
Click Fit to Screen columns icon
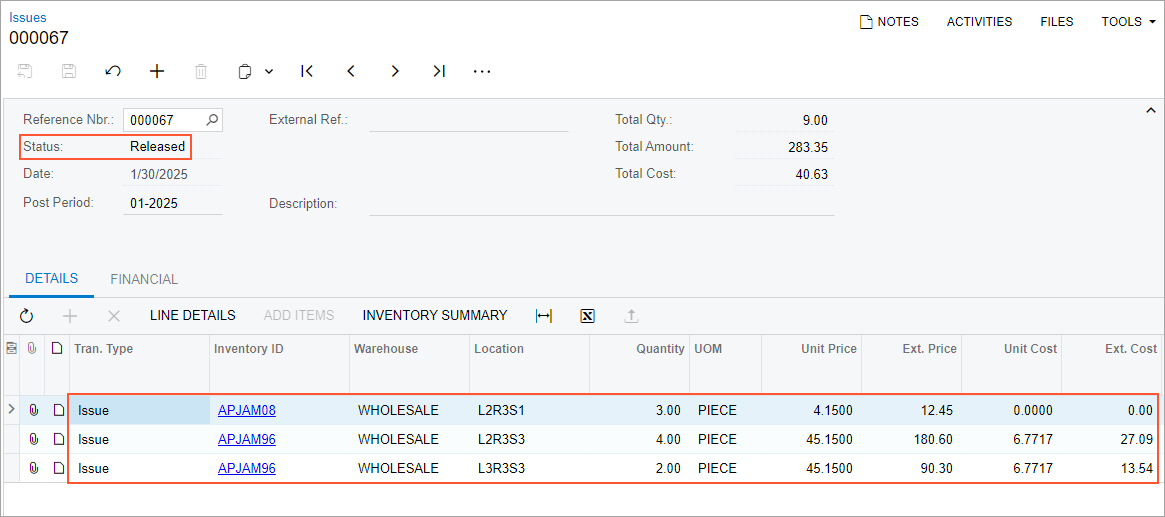(x=544, y=316)
